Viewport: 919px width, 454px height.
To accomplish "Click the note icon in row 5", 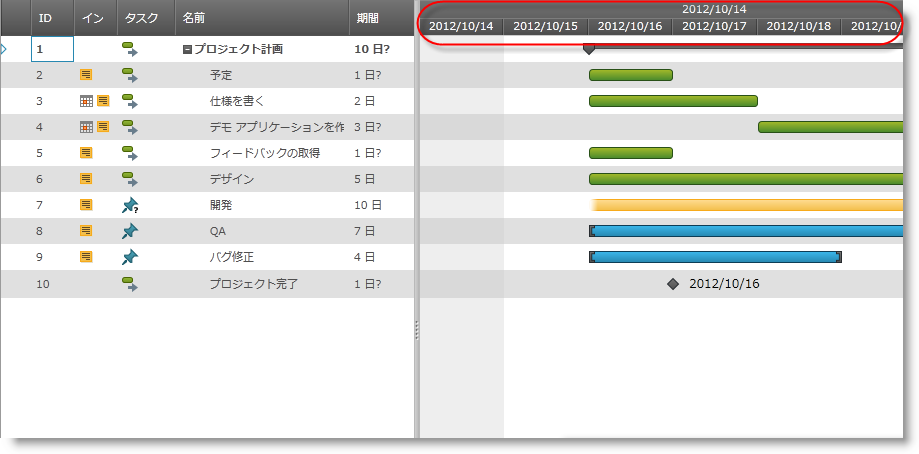I will [86, 153].
